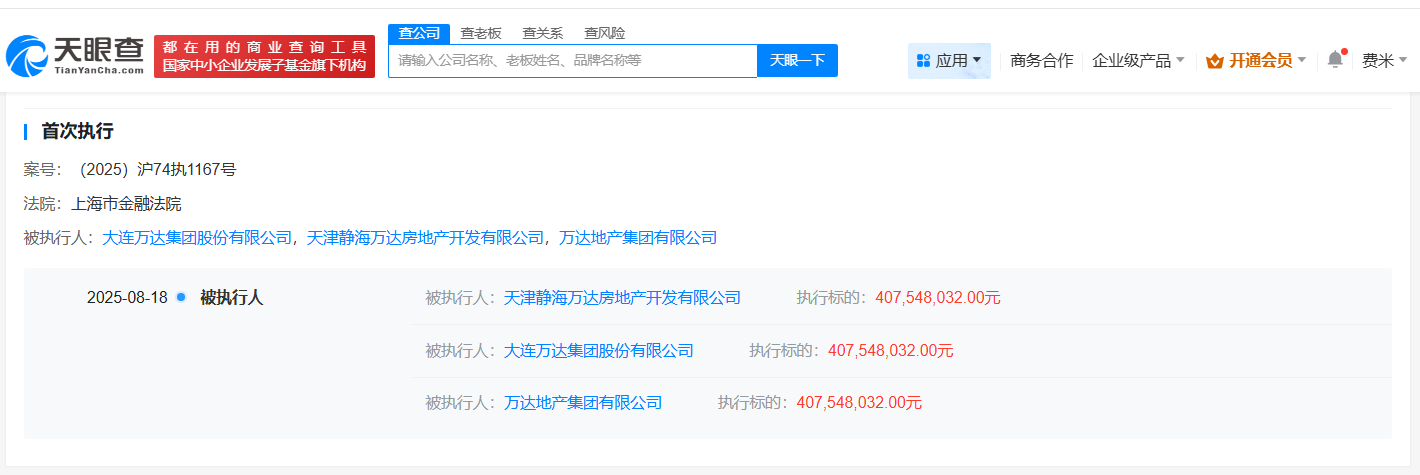The height and width of the screenshot is (475, 1420).
Task: Click case number (2025)沪74执1167号
Action: [x=156, y=170]
